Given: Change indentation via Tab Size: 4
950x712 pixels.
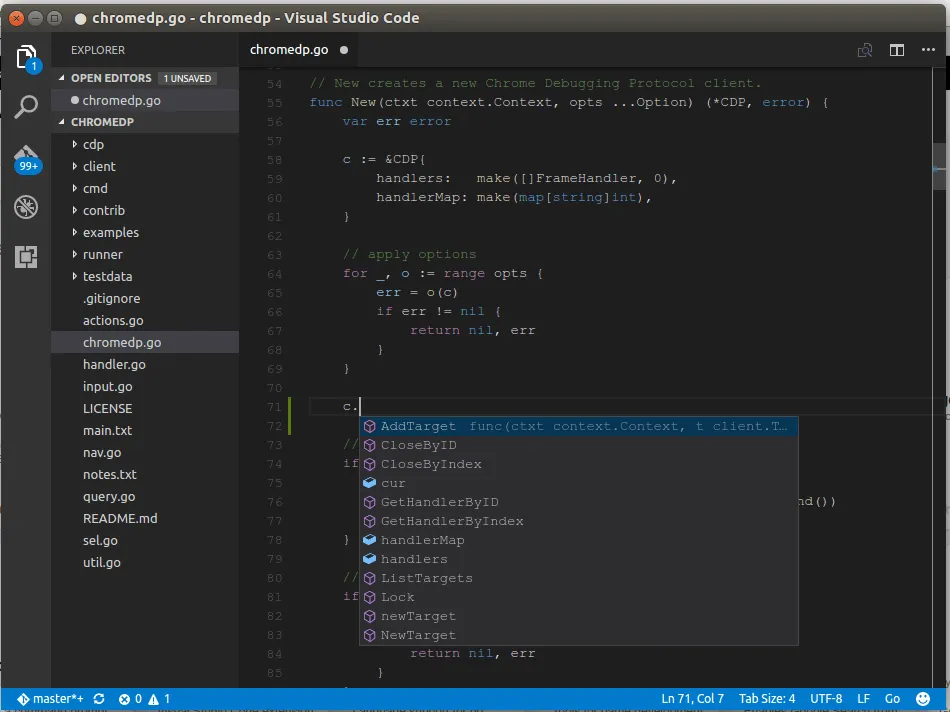Looking at the screenshot, I should coord(767,699).
